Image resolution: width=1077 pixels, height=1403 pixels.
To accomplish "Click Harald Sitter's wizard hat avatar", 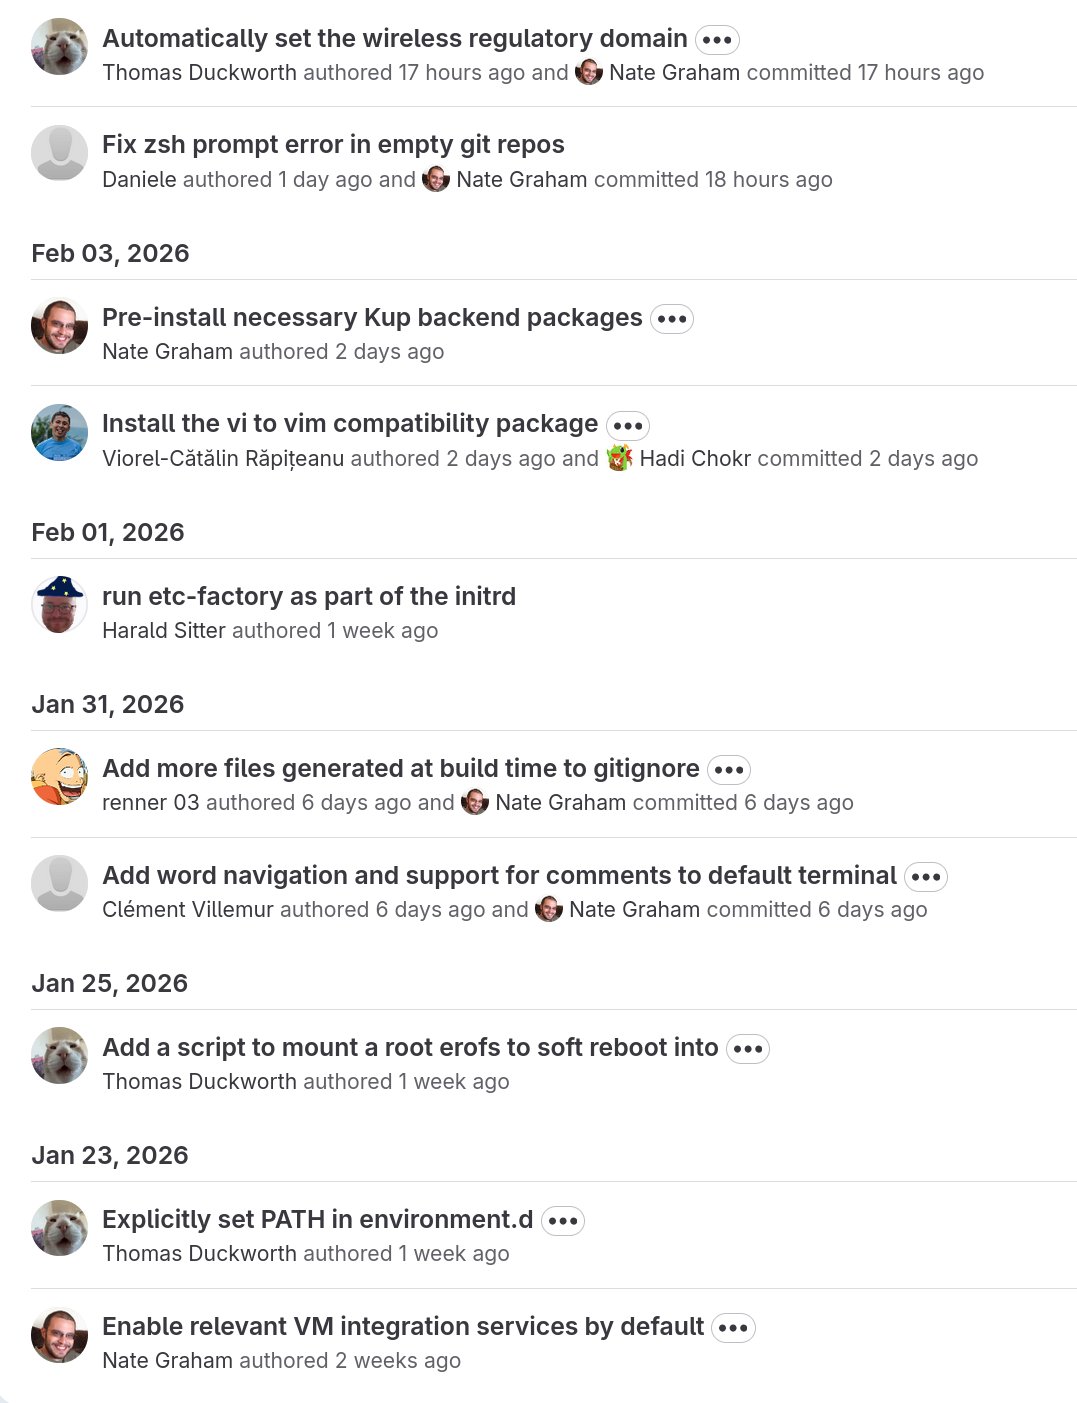I will [x=60, y=604].
